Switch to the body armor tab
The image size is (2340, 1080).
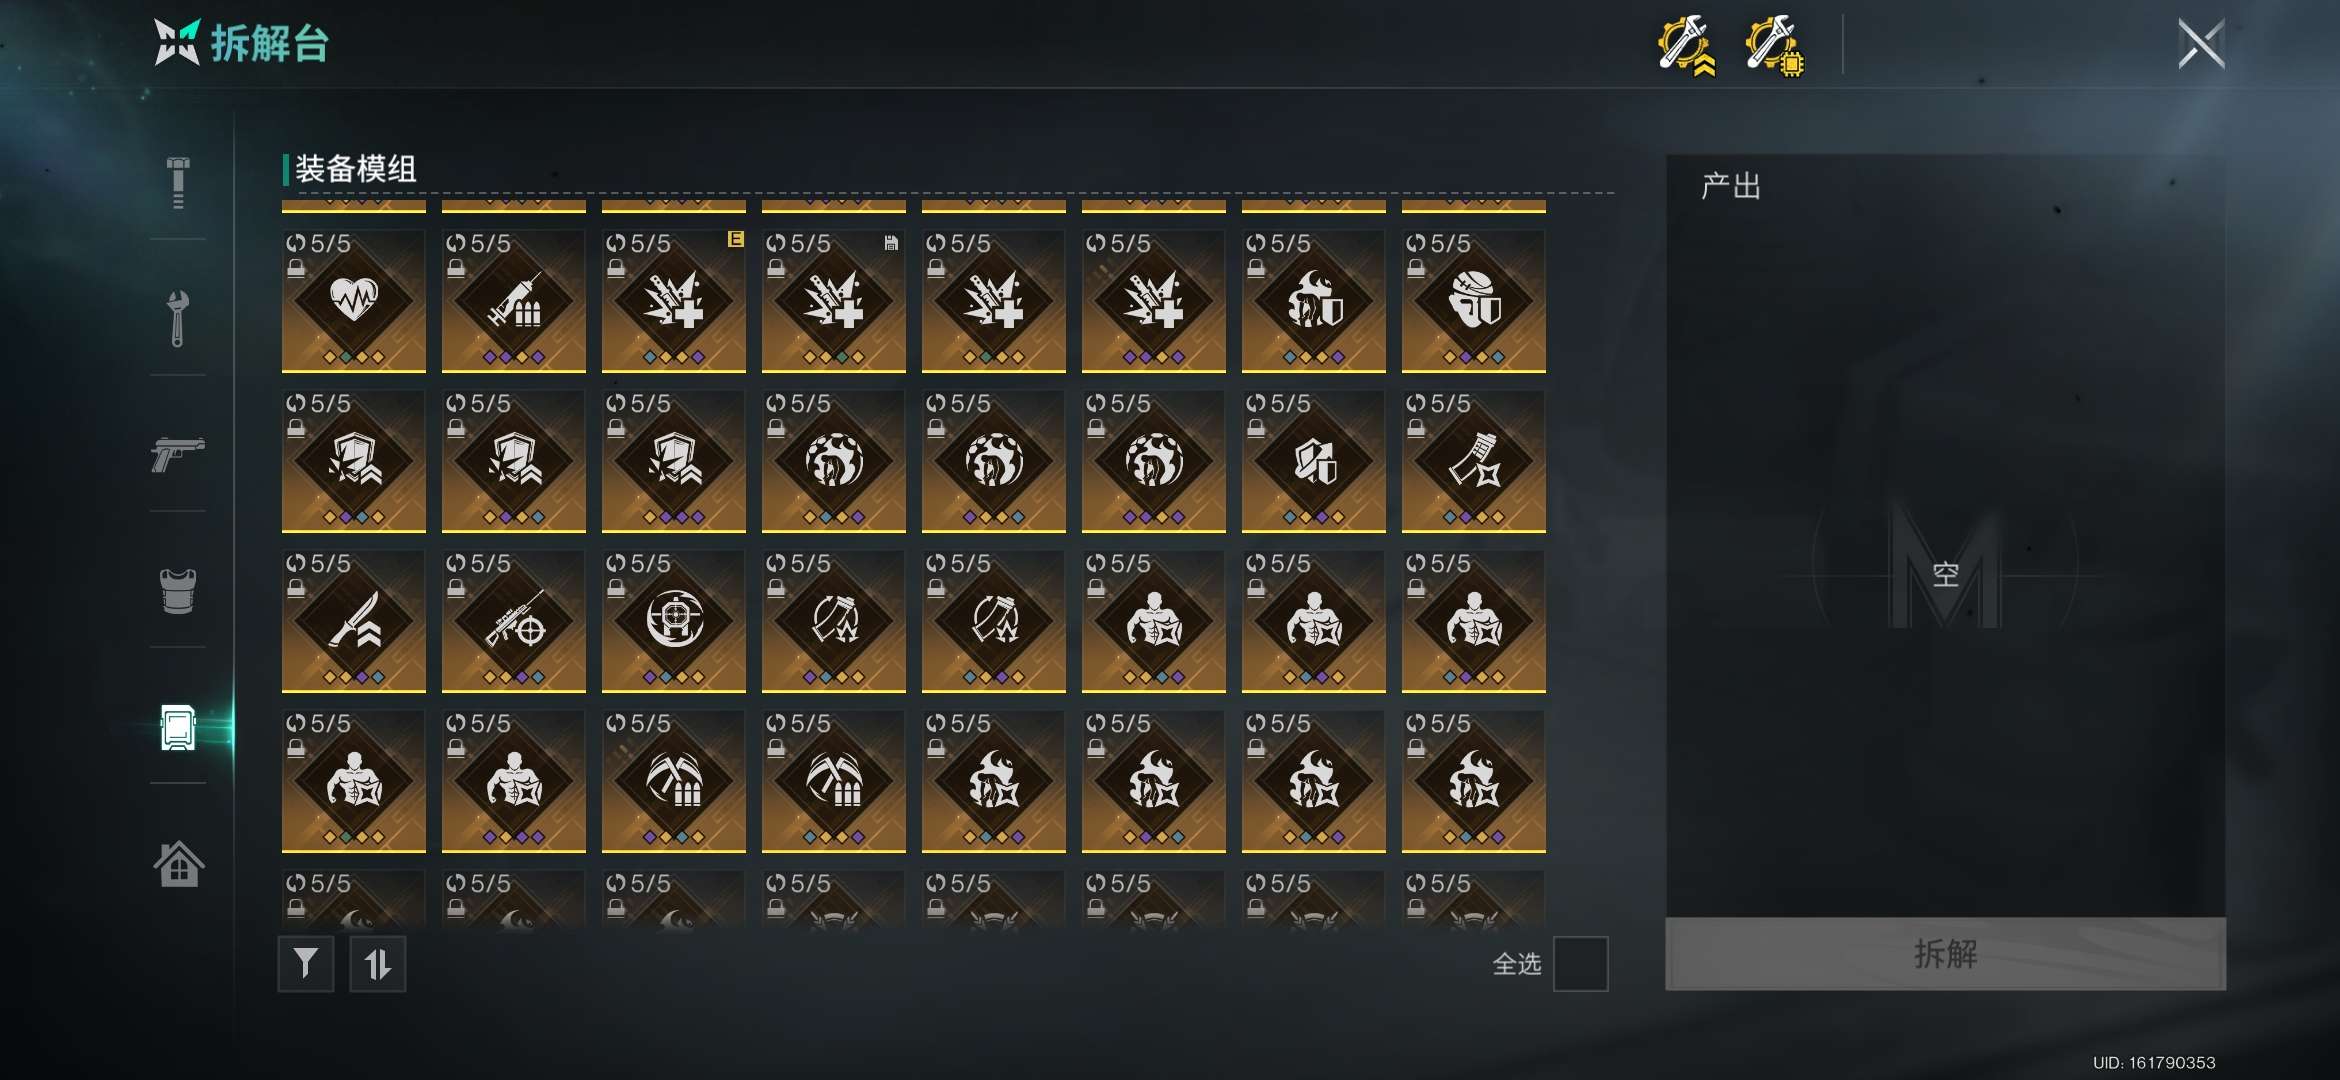pyautogui.click(x=178, y=590)
